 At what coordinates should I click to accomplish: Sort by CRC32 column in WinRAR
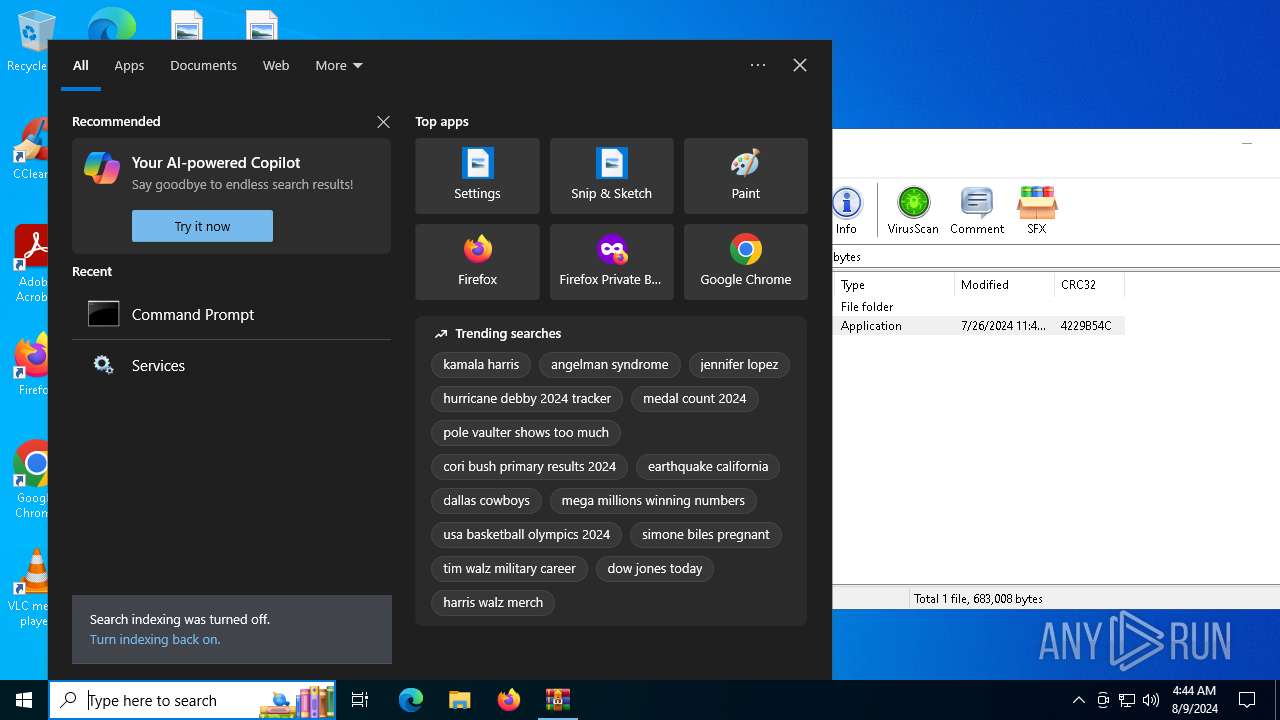coord(1089,285)
